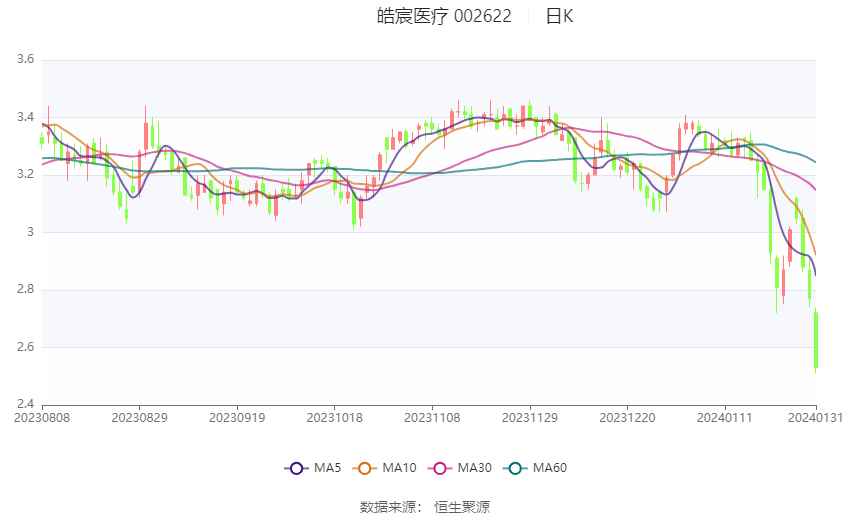Image resolution: width=850 pixels, height=517 pixels.
Task: Click the 皓宸医疗 002622 stock title
Action: 444,16
